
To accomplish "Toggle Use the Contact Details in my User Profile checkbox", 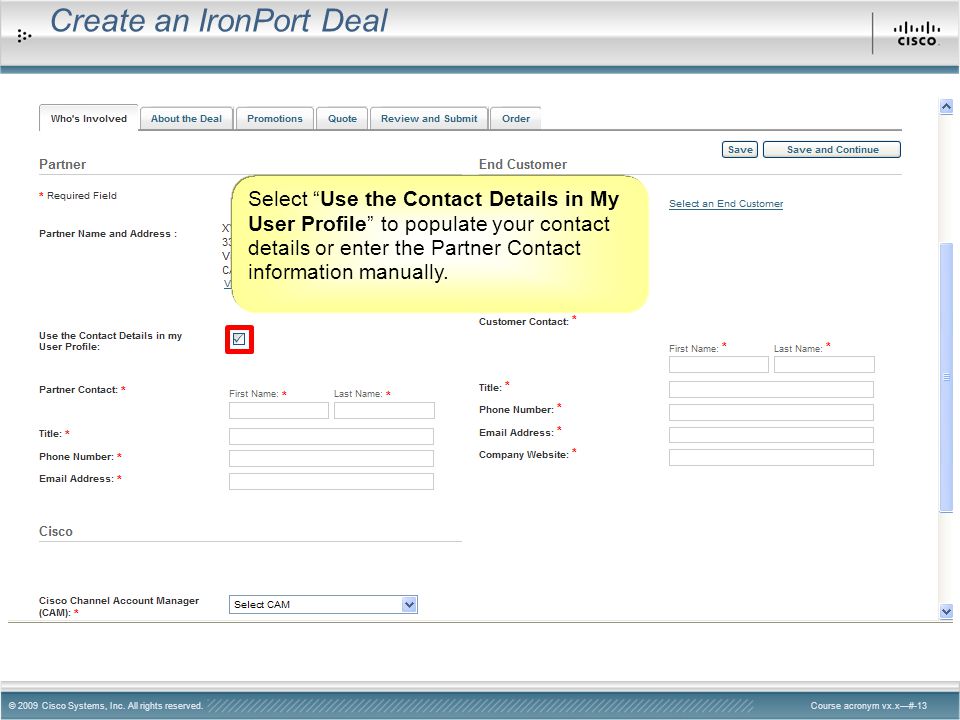I will point(239,339).
